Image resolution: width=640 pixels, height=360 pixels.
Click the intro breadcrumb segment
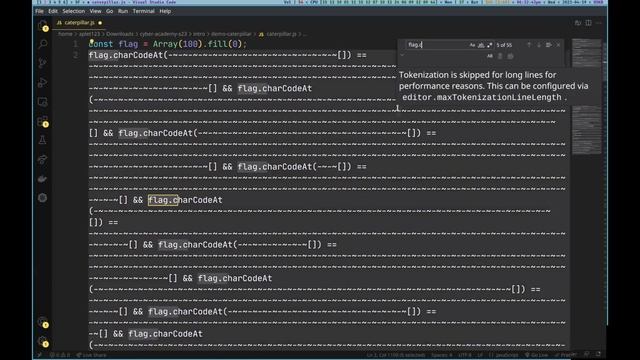(199, 34)
